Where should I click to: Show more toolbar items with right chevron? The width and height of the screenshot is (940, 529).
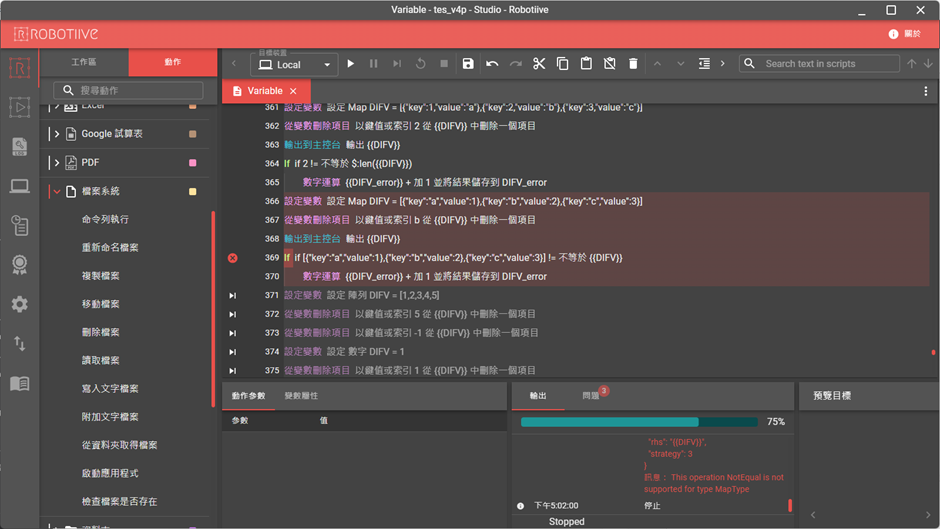coord(722,64)
